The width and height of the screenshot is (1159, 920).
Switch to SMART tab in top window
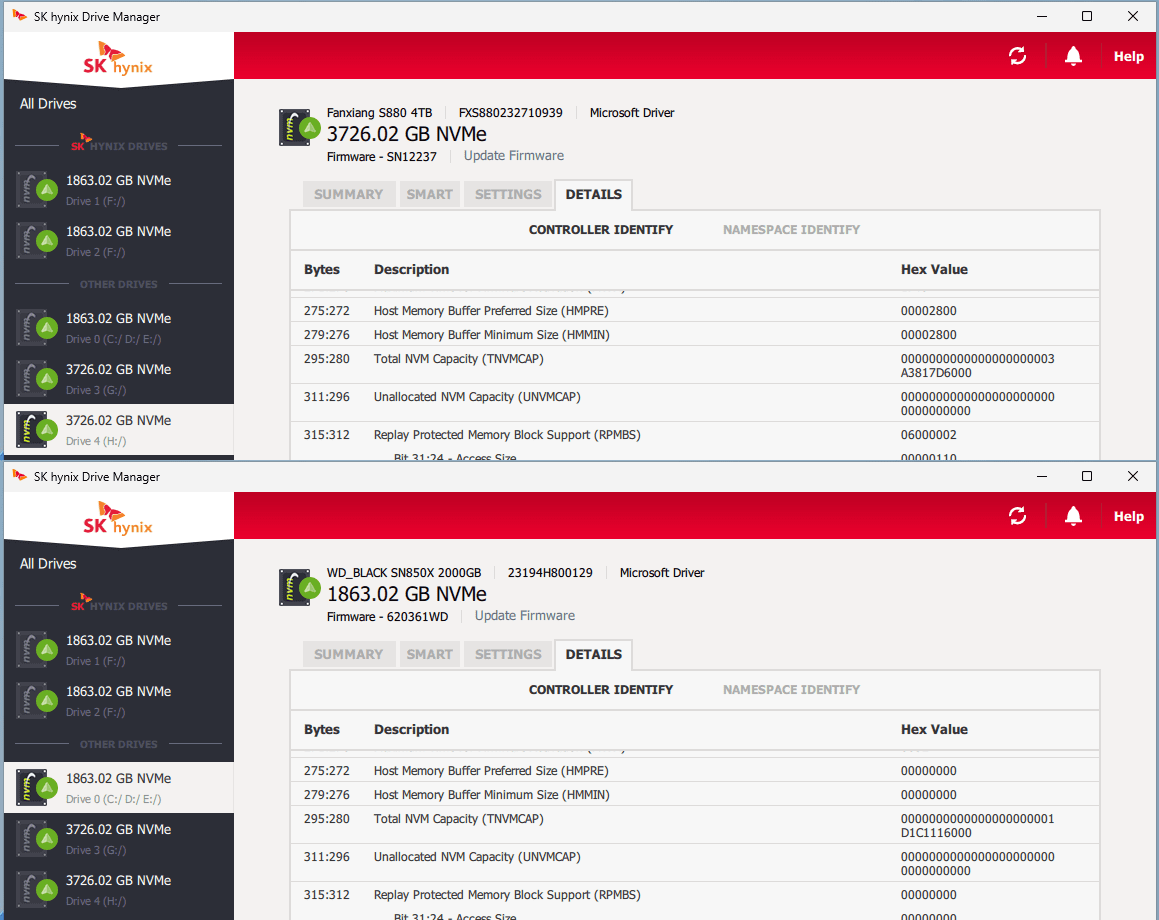pos(429,194)
